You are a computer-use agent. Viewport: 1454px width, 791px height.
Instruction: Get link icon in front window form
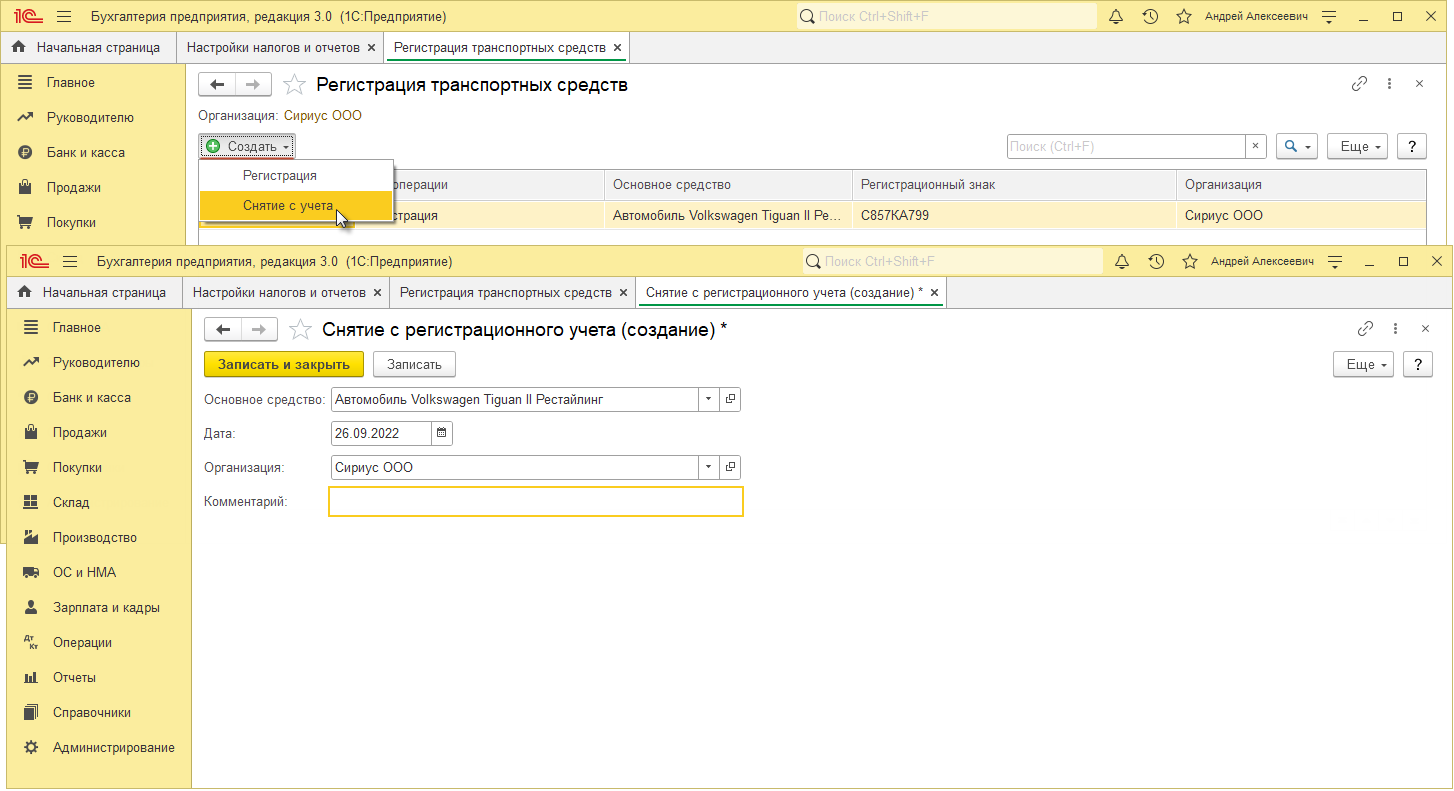pos(1365,328)
